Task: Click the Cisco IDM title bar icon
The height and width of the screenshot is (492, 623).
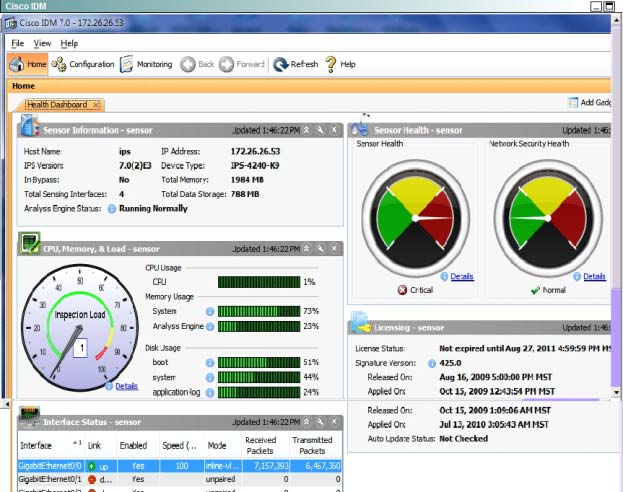Action: (10, 23)
